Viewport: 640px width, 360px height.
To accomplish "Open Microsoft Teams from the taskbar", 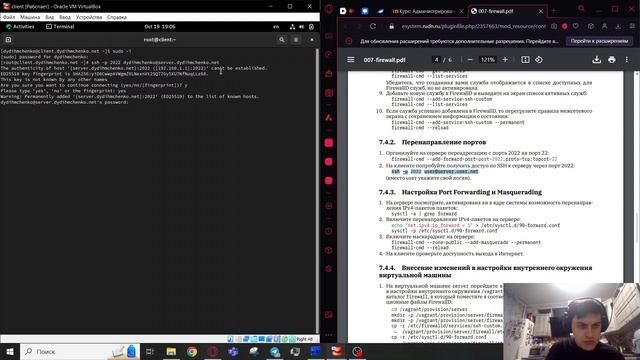I will 233,351.
